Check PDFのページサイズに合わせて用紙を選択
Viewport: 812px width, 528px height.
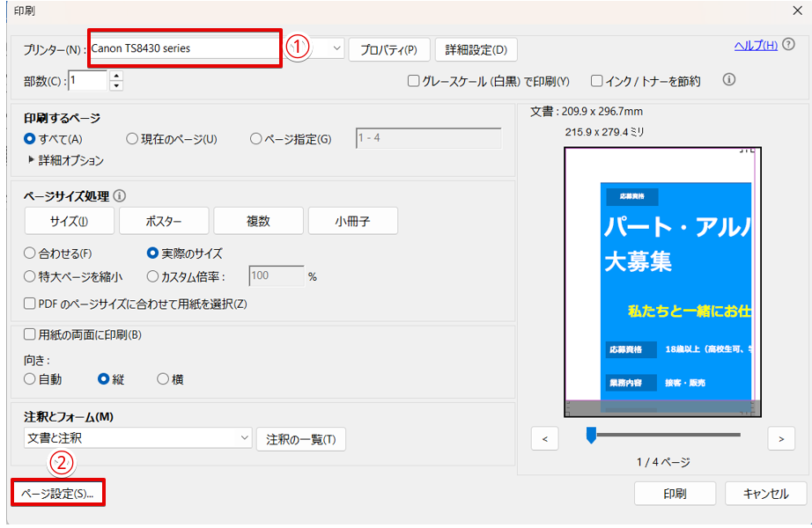click(30, 303)
